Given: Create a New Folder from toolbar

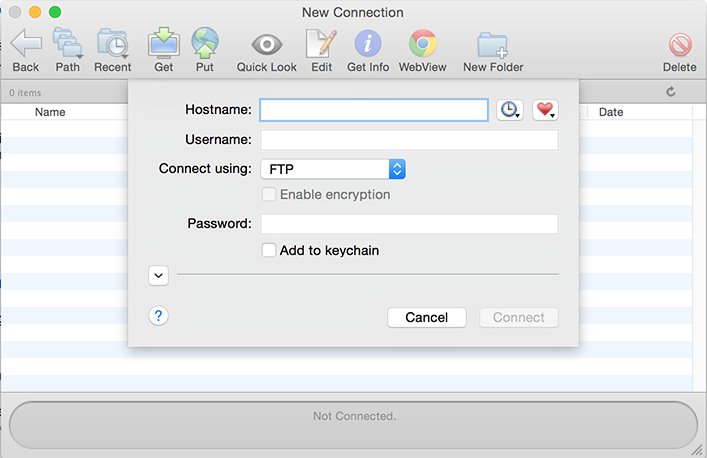Looking at the screenshot, I should click(x=492, y=45).
